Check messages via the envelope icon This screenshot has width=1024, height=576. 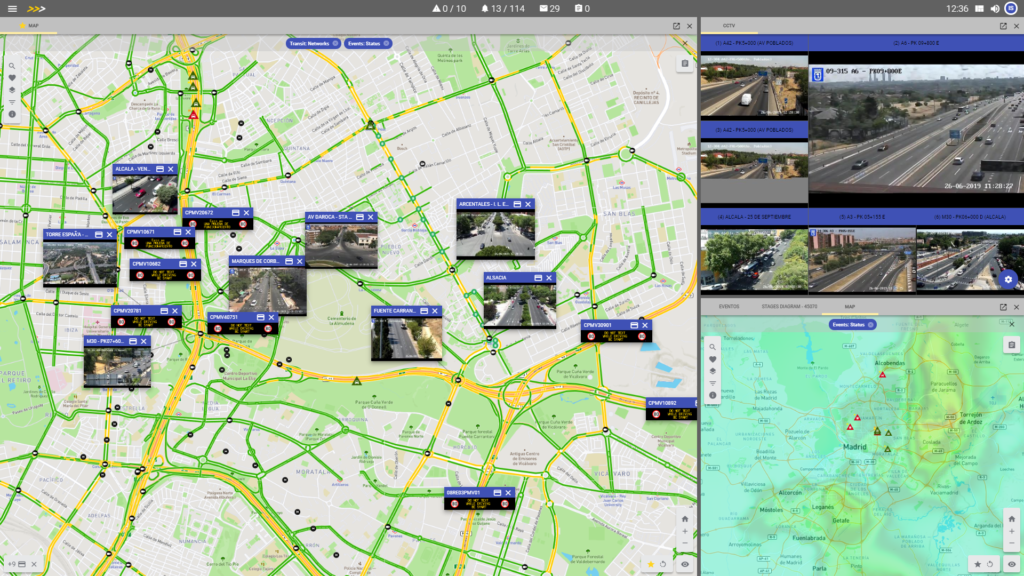point(543,7)
